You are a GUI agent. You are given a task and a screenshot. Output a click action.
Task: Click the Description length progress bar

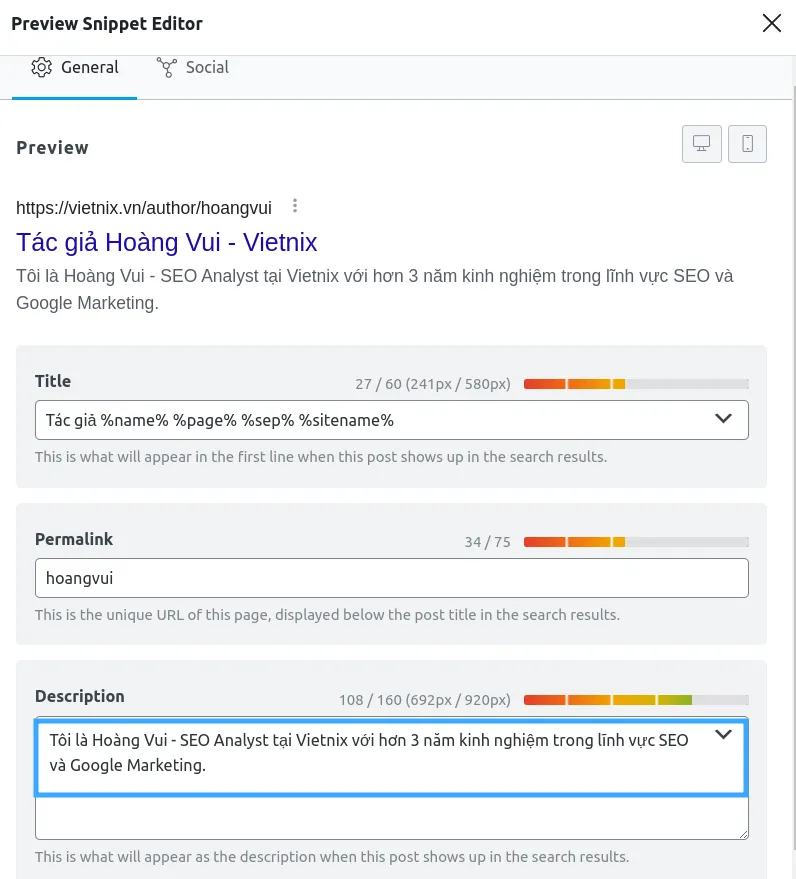636,700
